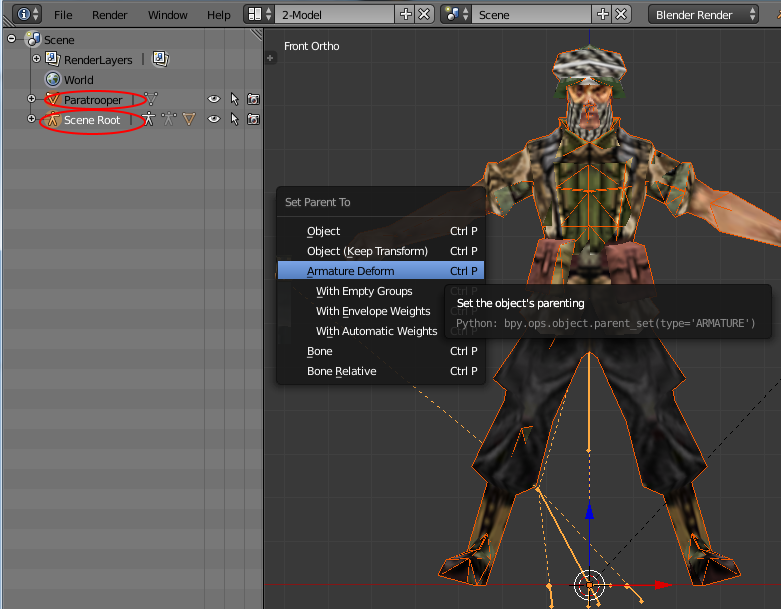Image resolution: width=781 pixels, height=609 pixels.
Task: Click the red X axis manipulator arrow
Action: click(663, 585)
